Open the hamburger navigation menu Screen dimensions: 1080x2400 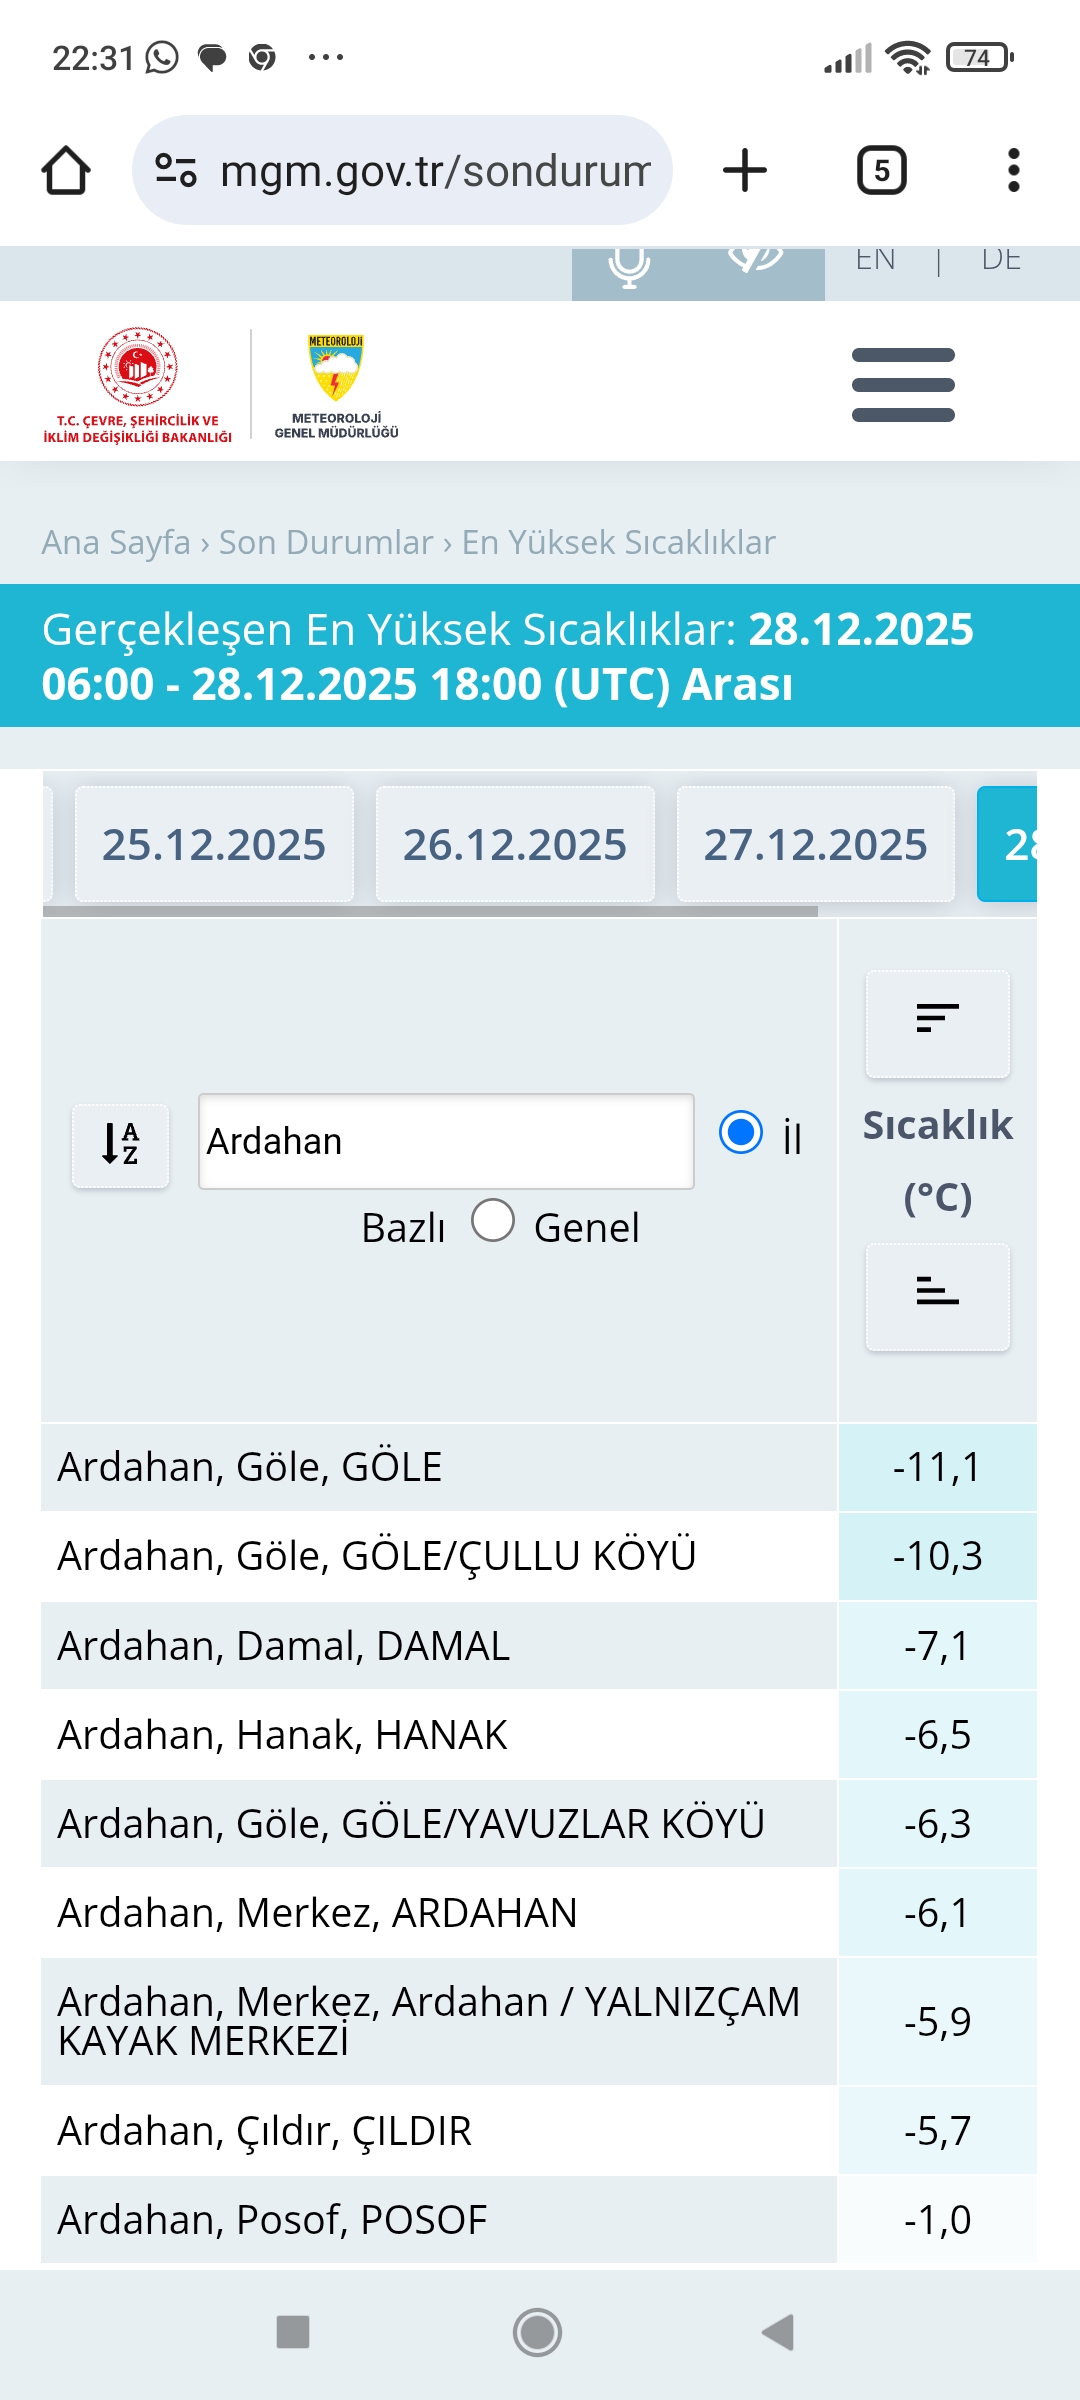[x=903, y=385]
